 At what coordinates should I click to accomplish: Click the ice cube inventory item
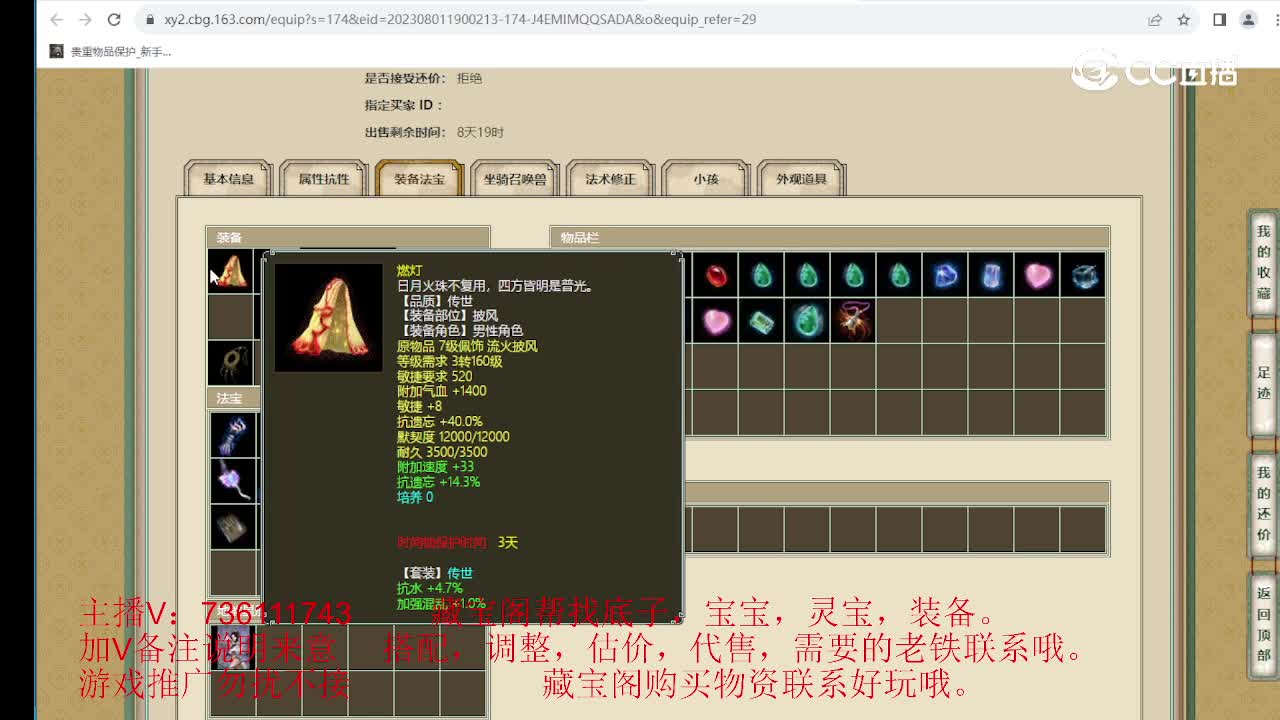pos(1083,275)
